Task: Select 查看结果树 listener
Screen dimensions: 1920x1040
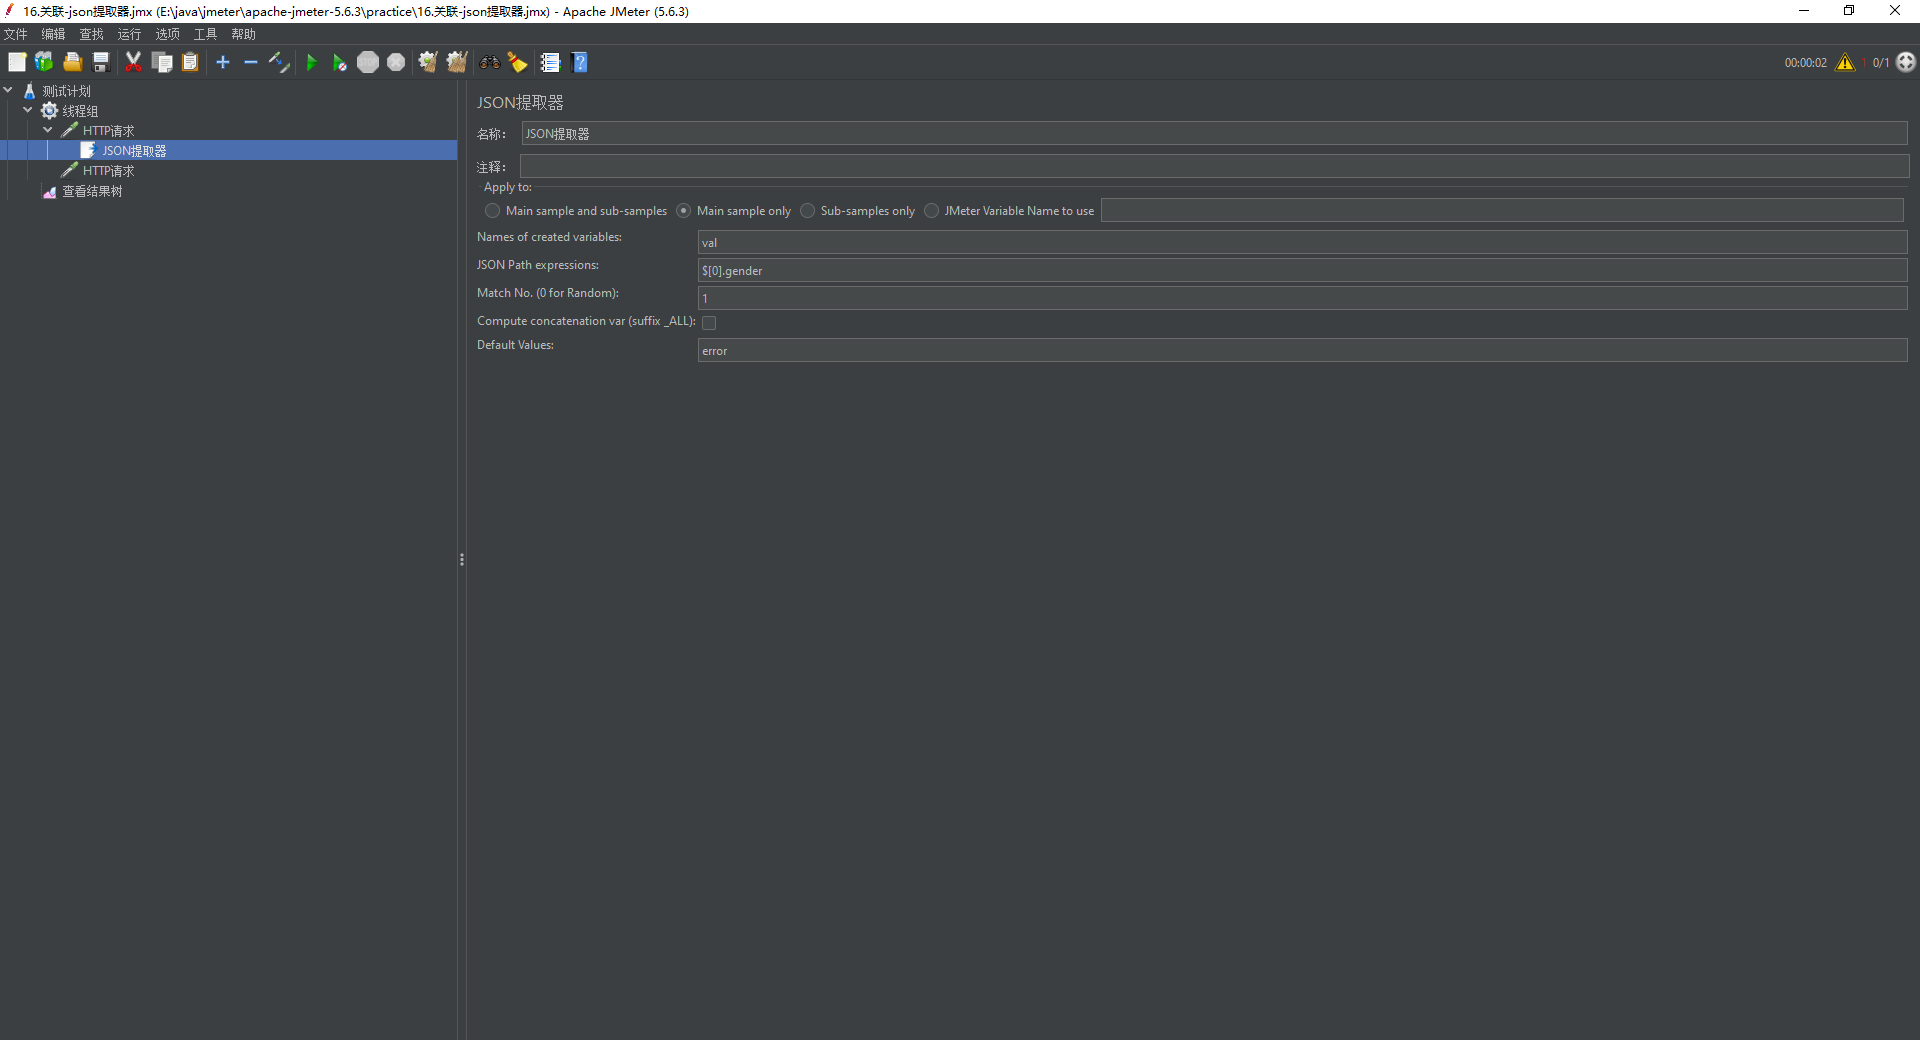Action: point(92,191)
